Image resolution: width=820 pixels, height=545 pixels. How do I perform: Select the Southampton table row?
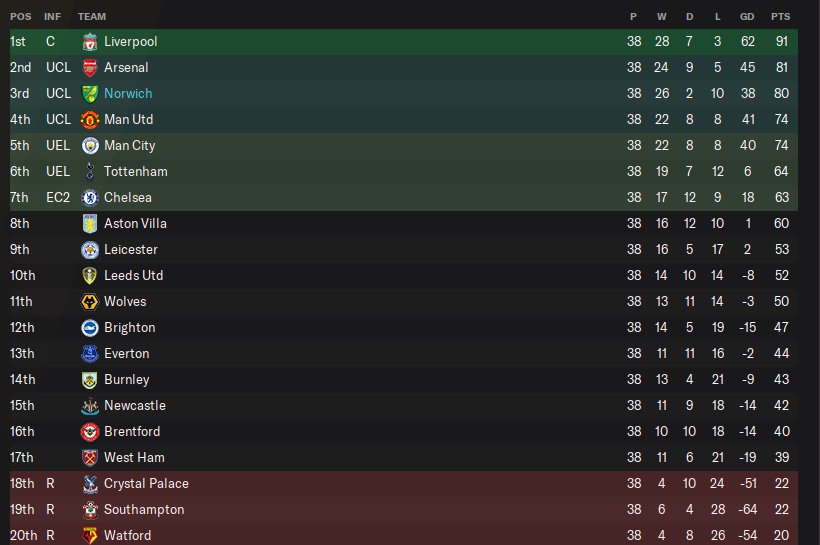click(x=400, y=510)
